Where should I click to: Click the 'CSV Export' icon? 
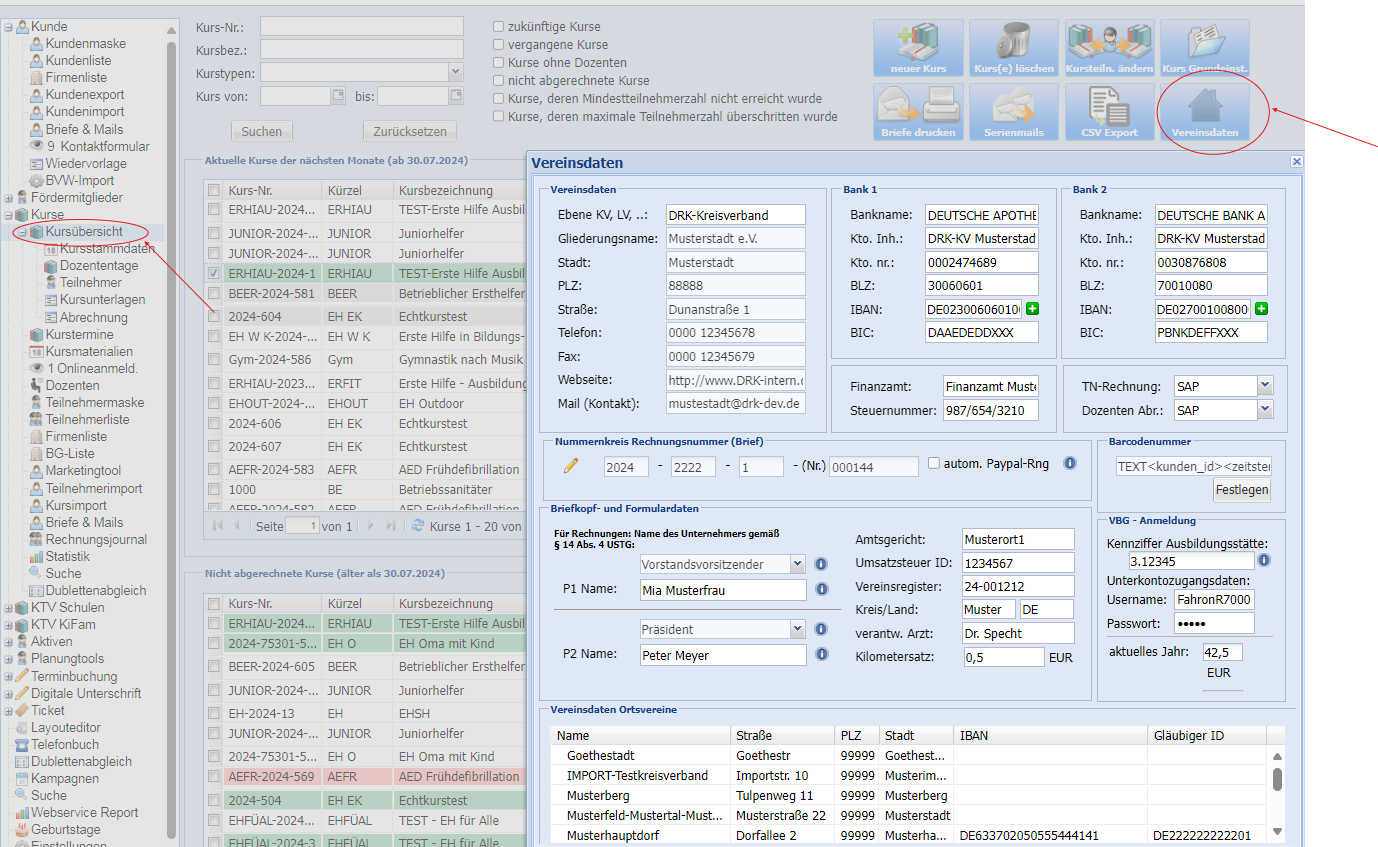1109,112
